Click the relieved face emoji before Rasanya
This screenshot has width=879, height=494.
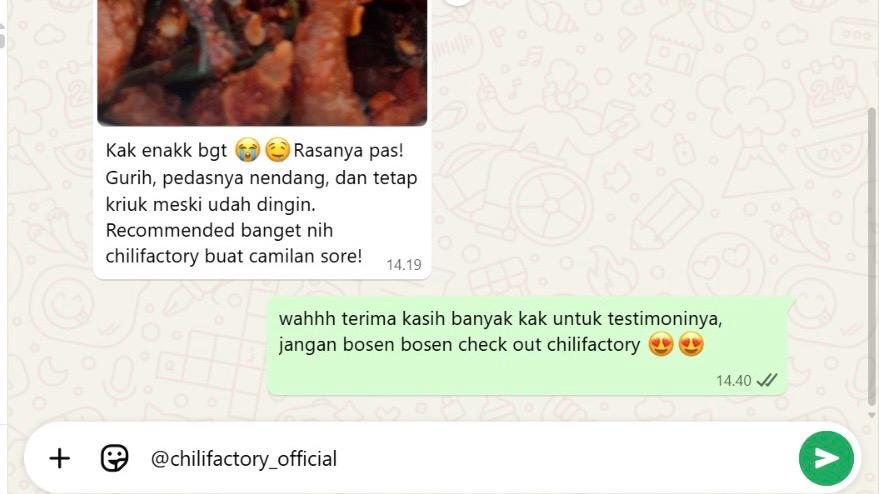277,151
